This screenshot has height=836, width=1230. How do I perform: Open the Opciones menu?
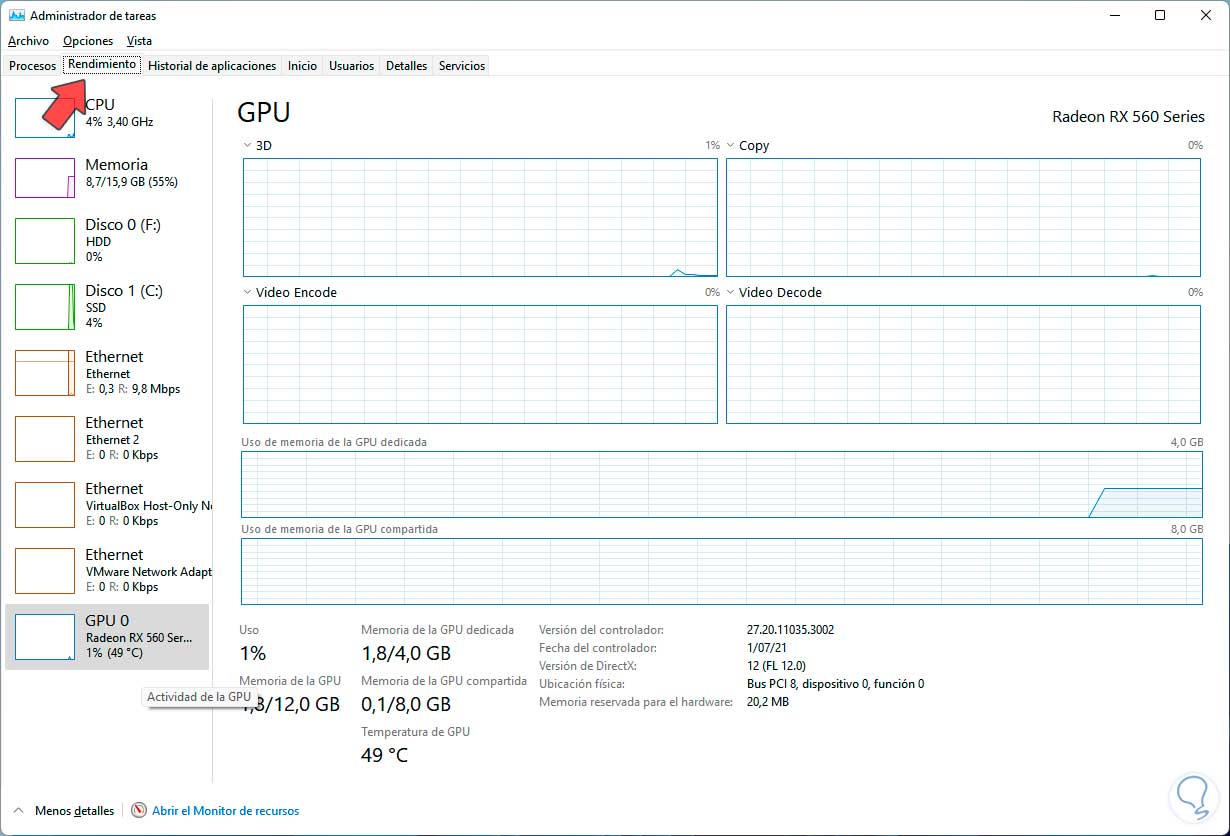88,41
